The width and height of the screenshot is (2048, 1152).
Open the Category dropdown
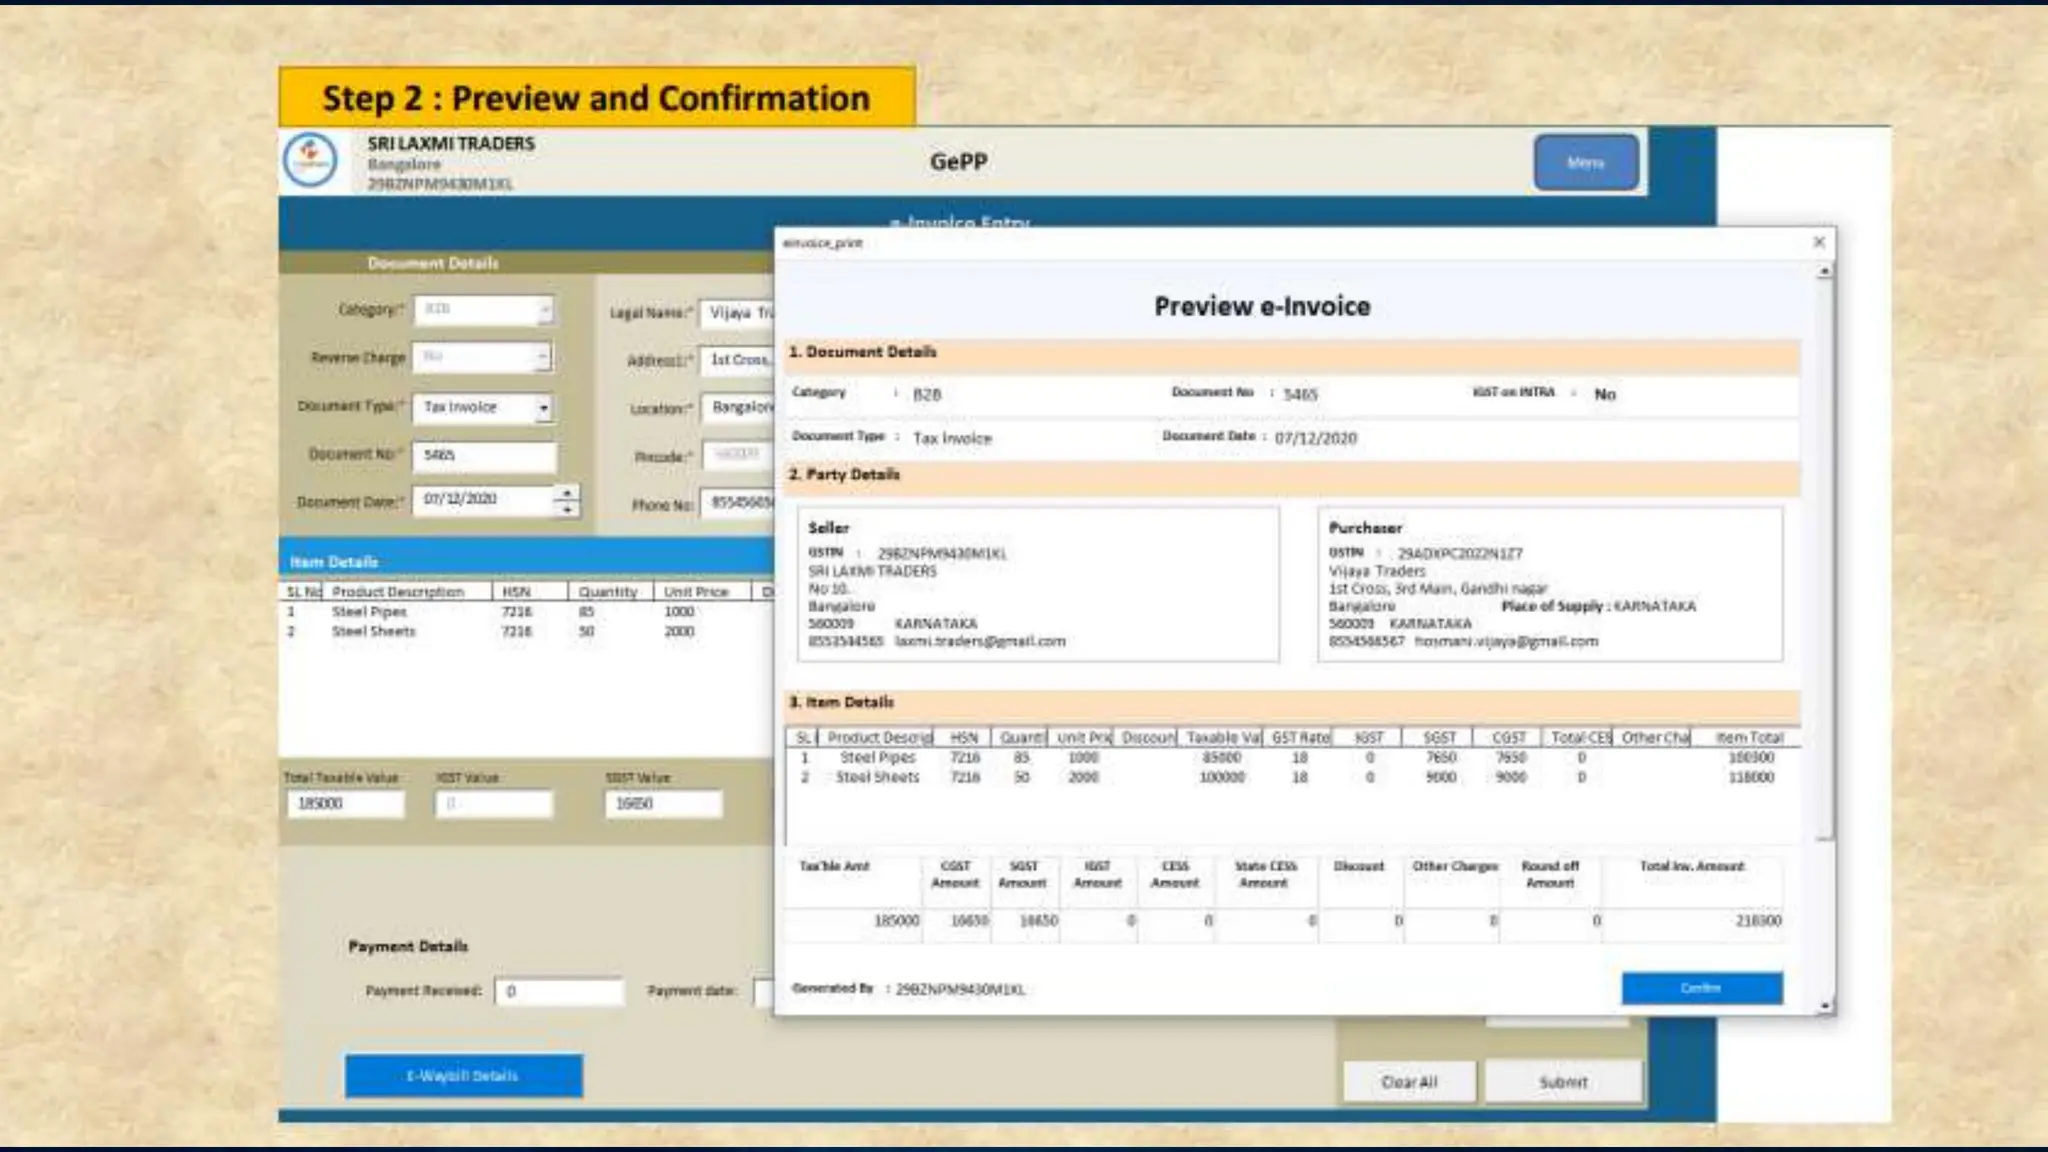coord(544,310)
